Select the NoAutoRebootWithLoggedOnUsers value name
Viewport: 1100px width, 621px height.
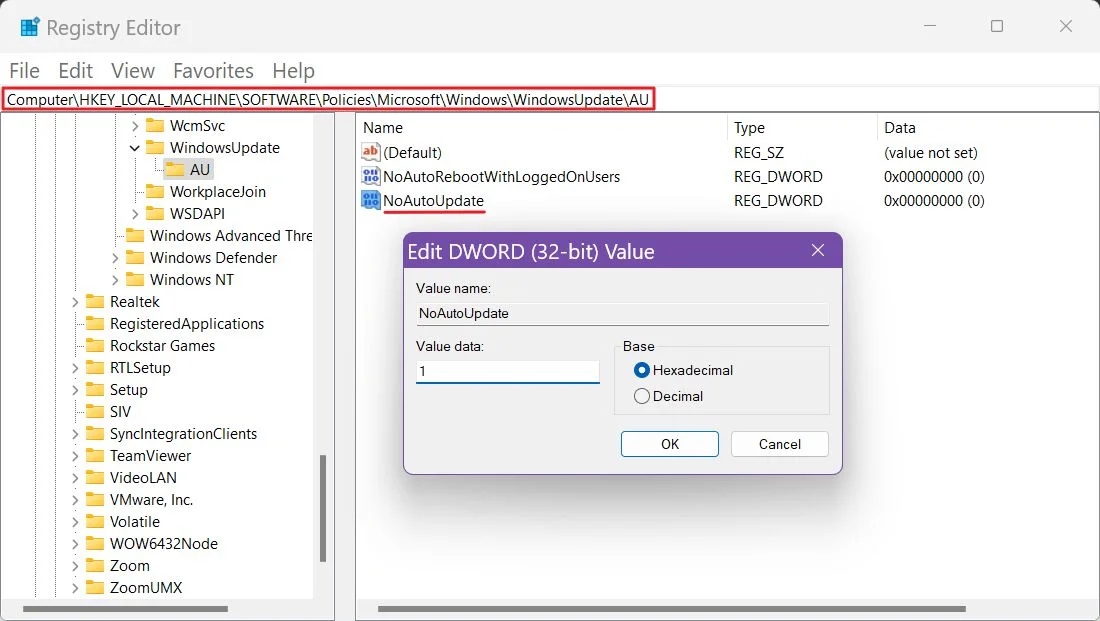[501, 176]
